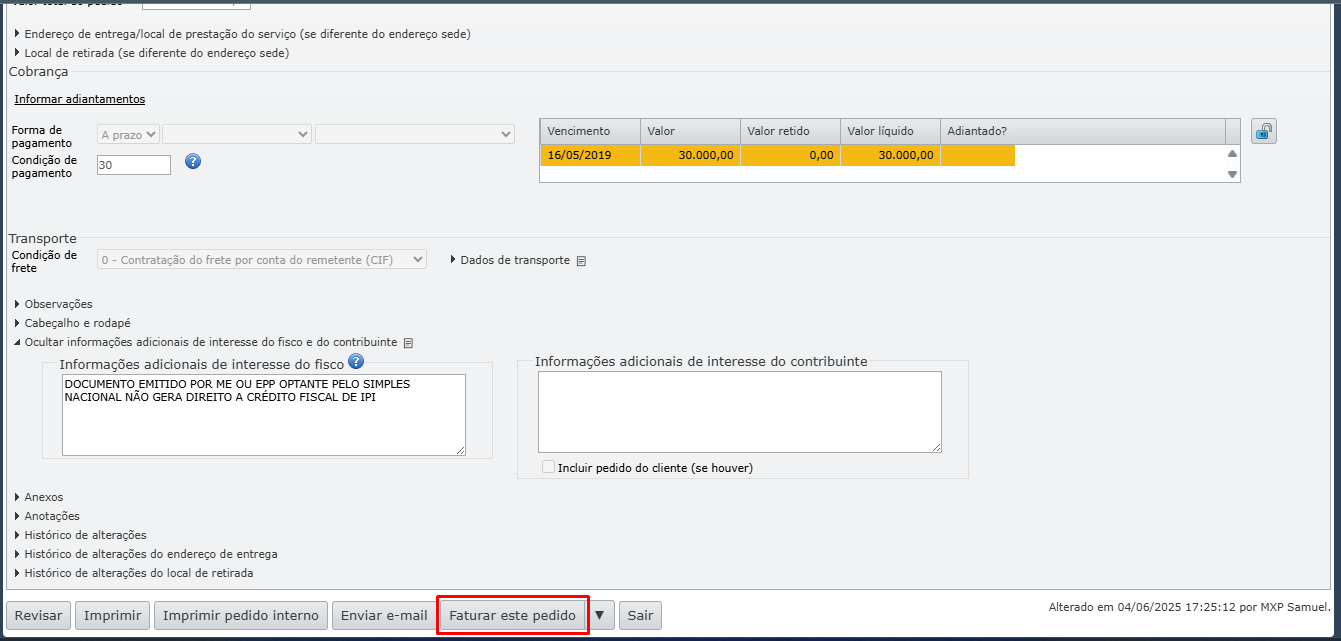Click note icon beside Dados de transporte

tap(582, 261)
